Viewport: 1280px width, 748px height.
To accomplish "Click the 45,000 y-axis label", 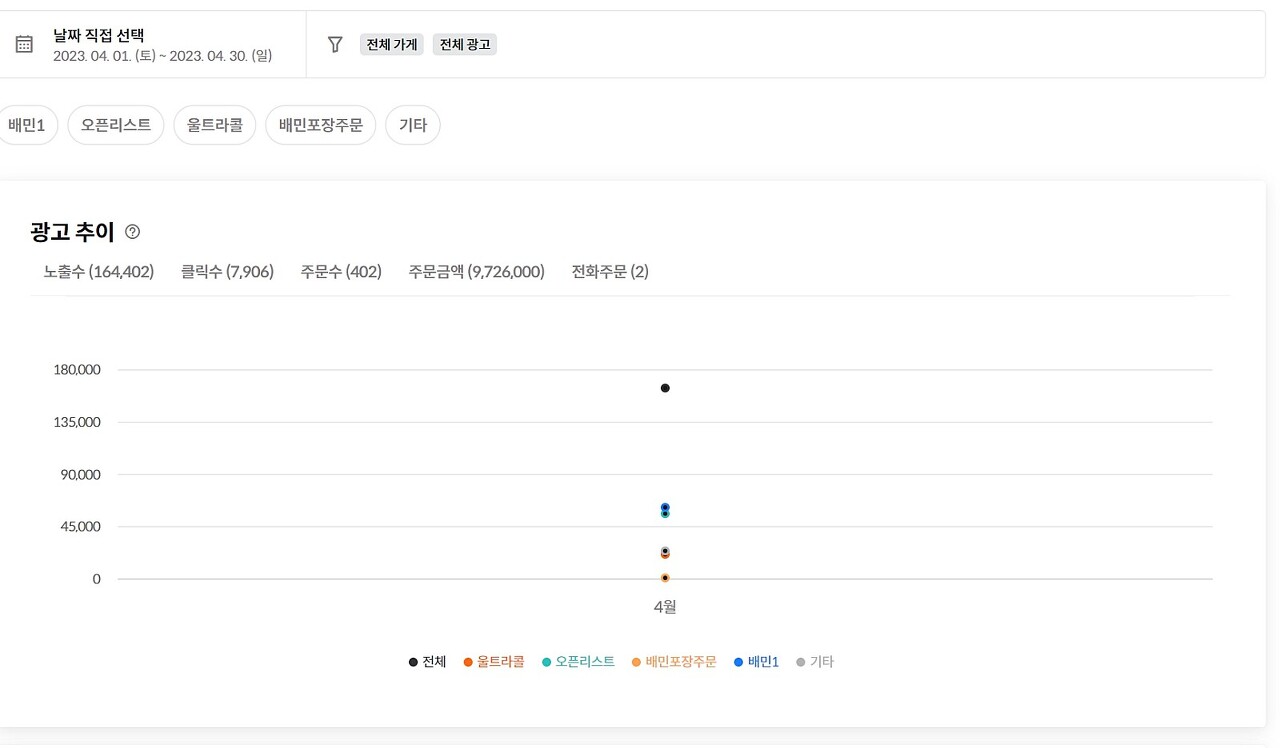I will (x=80, y=526).
